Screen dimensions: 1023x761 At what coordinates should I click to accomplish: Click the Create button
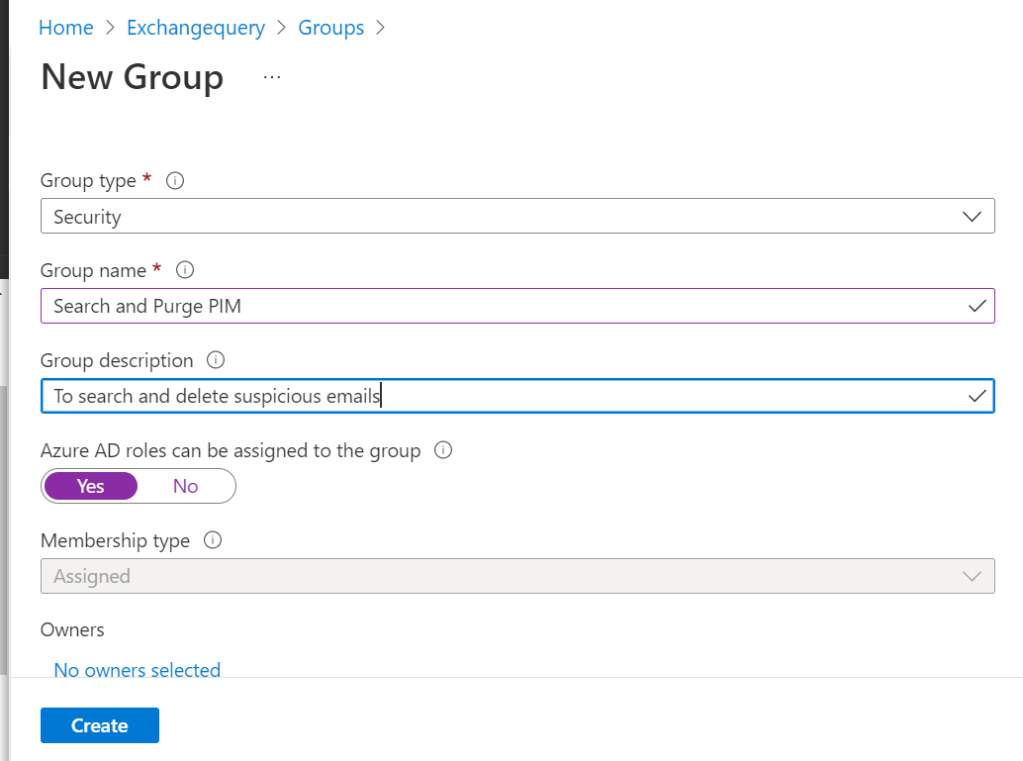(100, 726)
